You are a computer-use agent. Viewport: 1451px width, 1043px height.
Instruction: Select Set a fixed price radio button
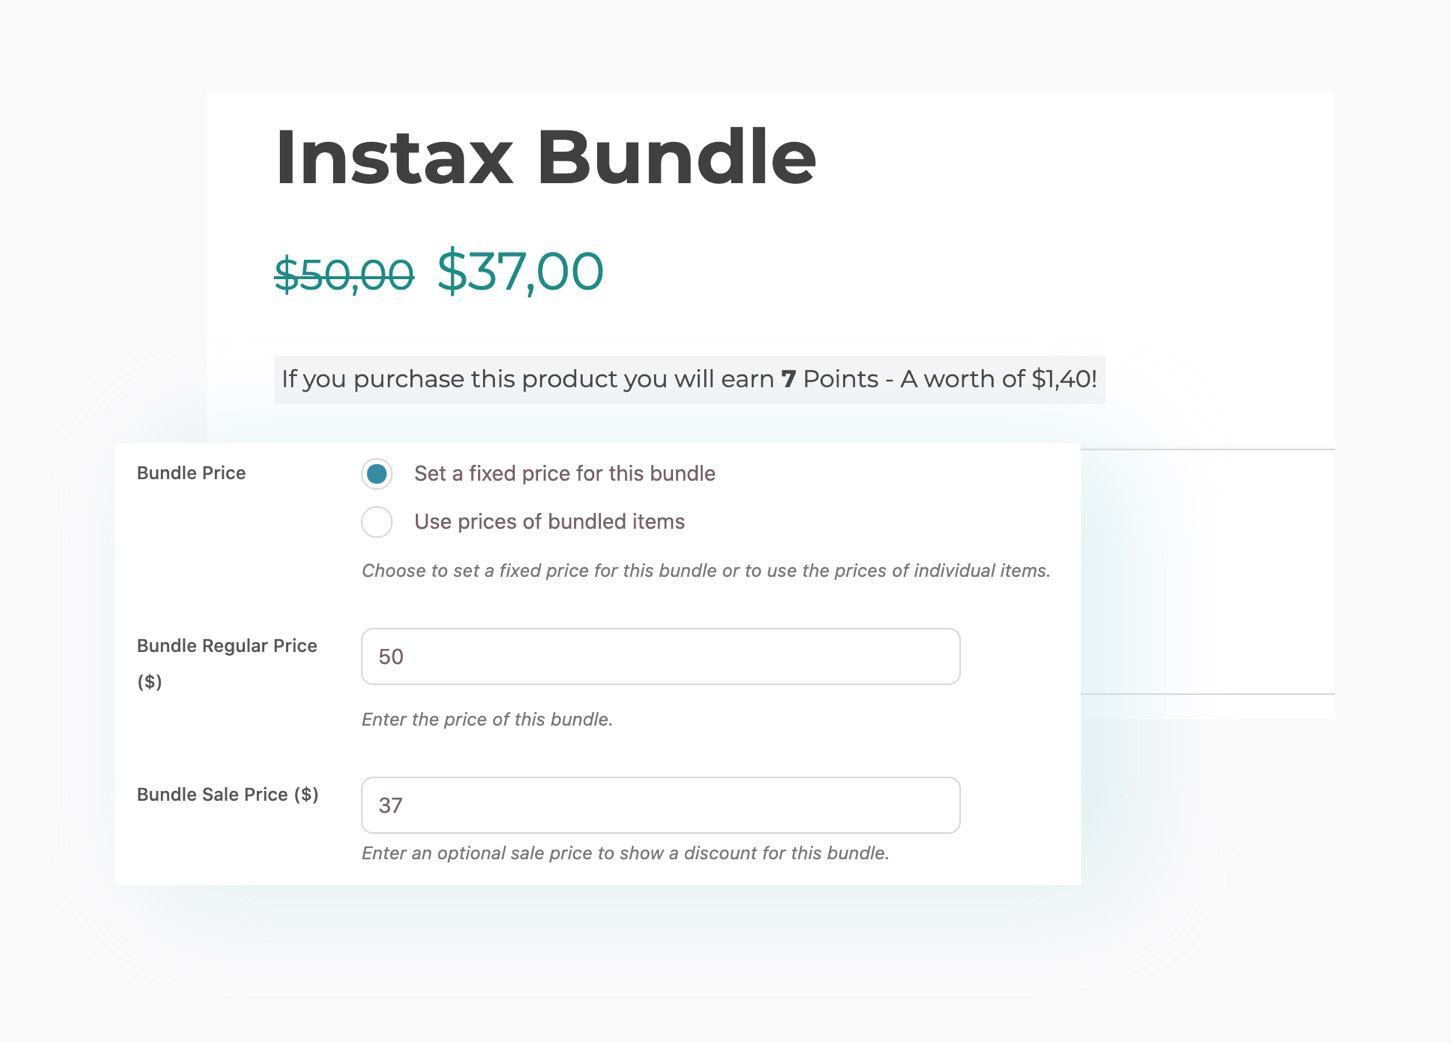pyautogui.click(x=377, y=474)
